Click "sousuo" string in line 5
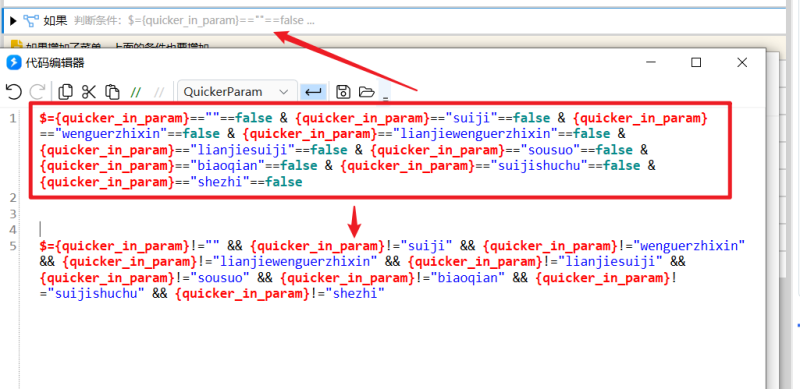The image size is (800, 389). pos(221,279)
